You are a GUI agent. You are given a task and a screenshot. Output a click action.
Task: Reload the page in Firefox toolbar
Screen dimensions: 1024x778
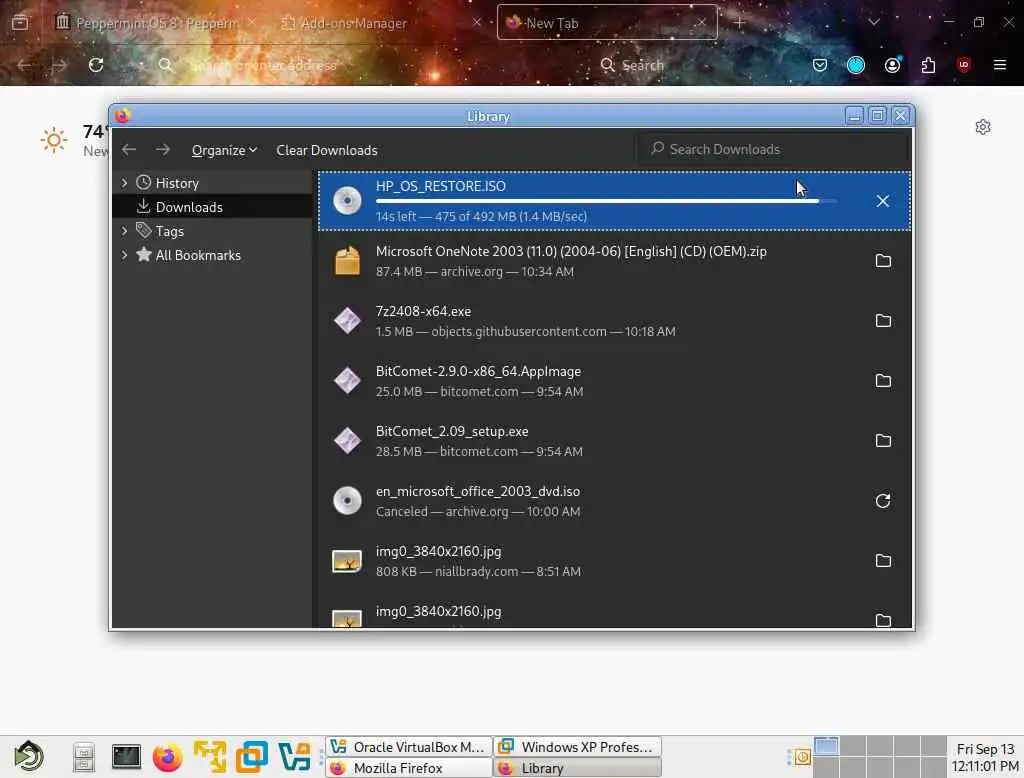[x=96, y=65]
